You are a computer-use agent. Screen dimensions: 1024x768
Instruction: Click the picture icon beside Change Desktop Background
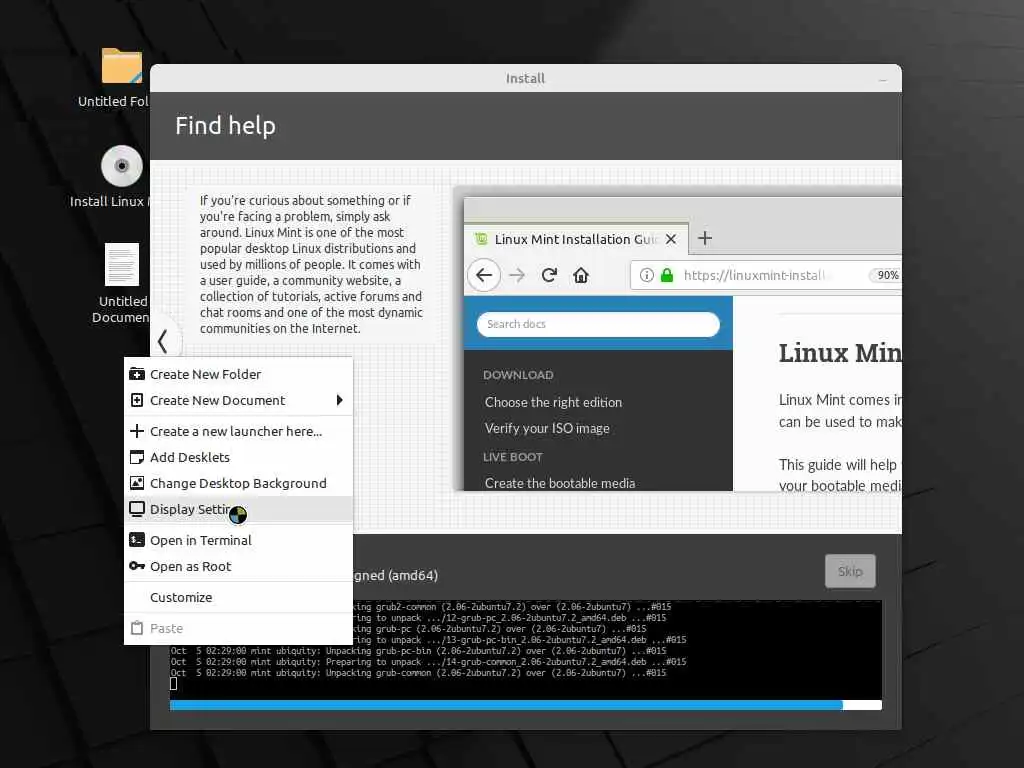click(x=137, y=483)
